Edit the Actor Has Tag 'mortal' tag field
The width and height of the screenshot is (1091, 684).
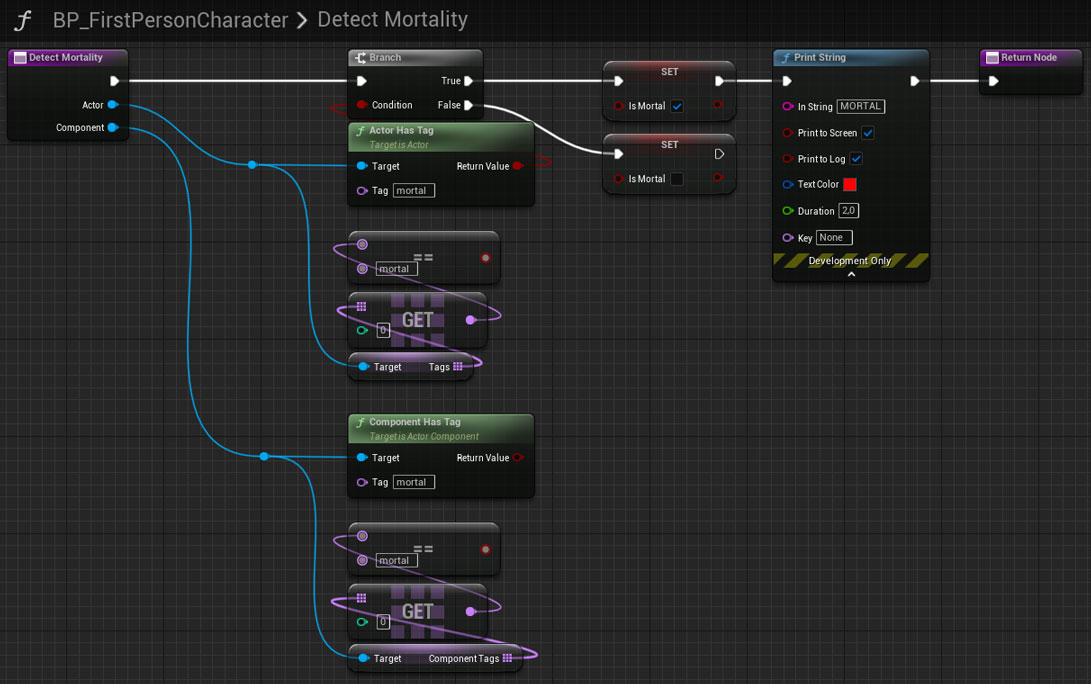[414, 191]
